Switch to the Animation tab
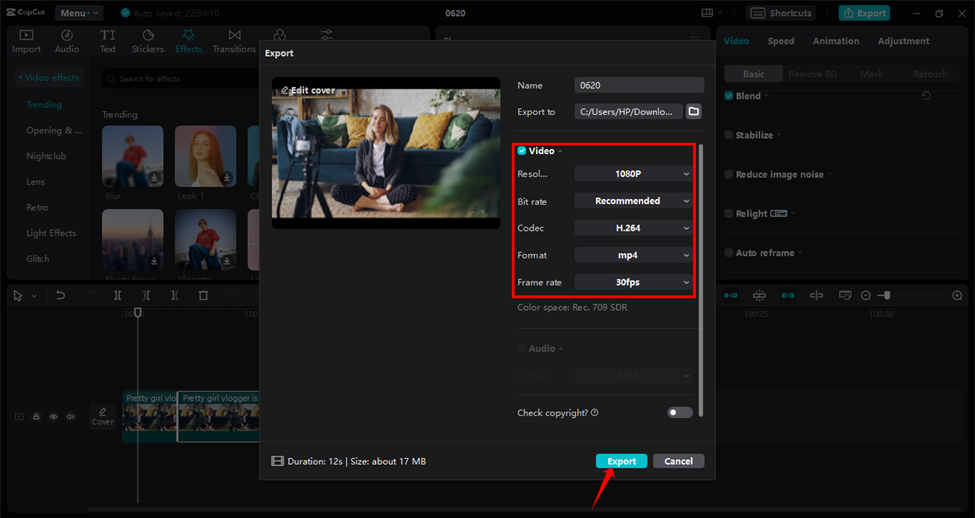The height and width of the screenshot is (518, 975). 836,41
